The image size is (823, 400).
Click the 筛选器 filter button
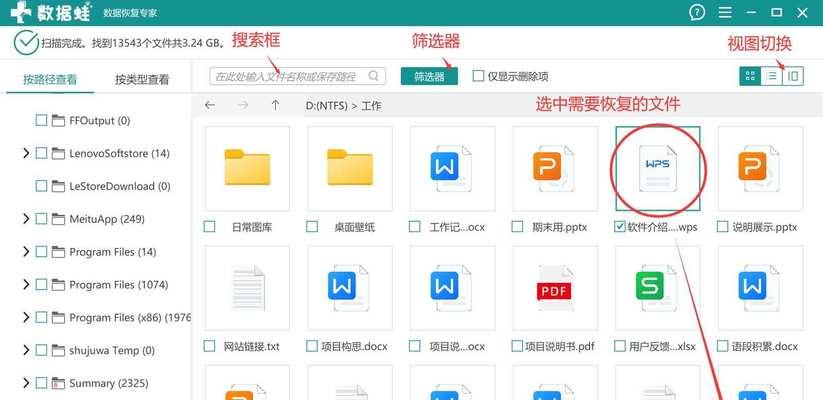point(429,76)
